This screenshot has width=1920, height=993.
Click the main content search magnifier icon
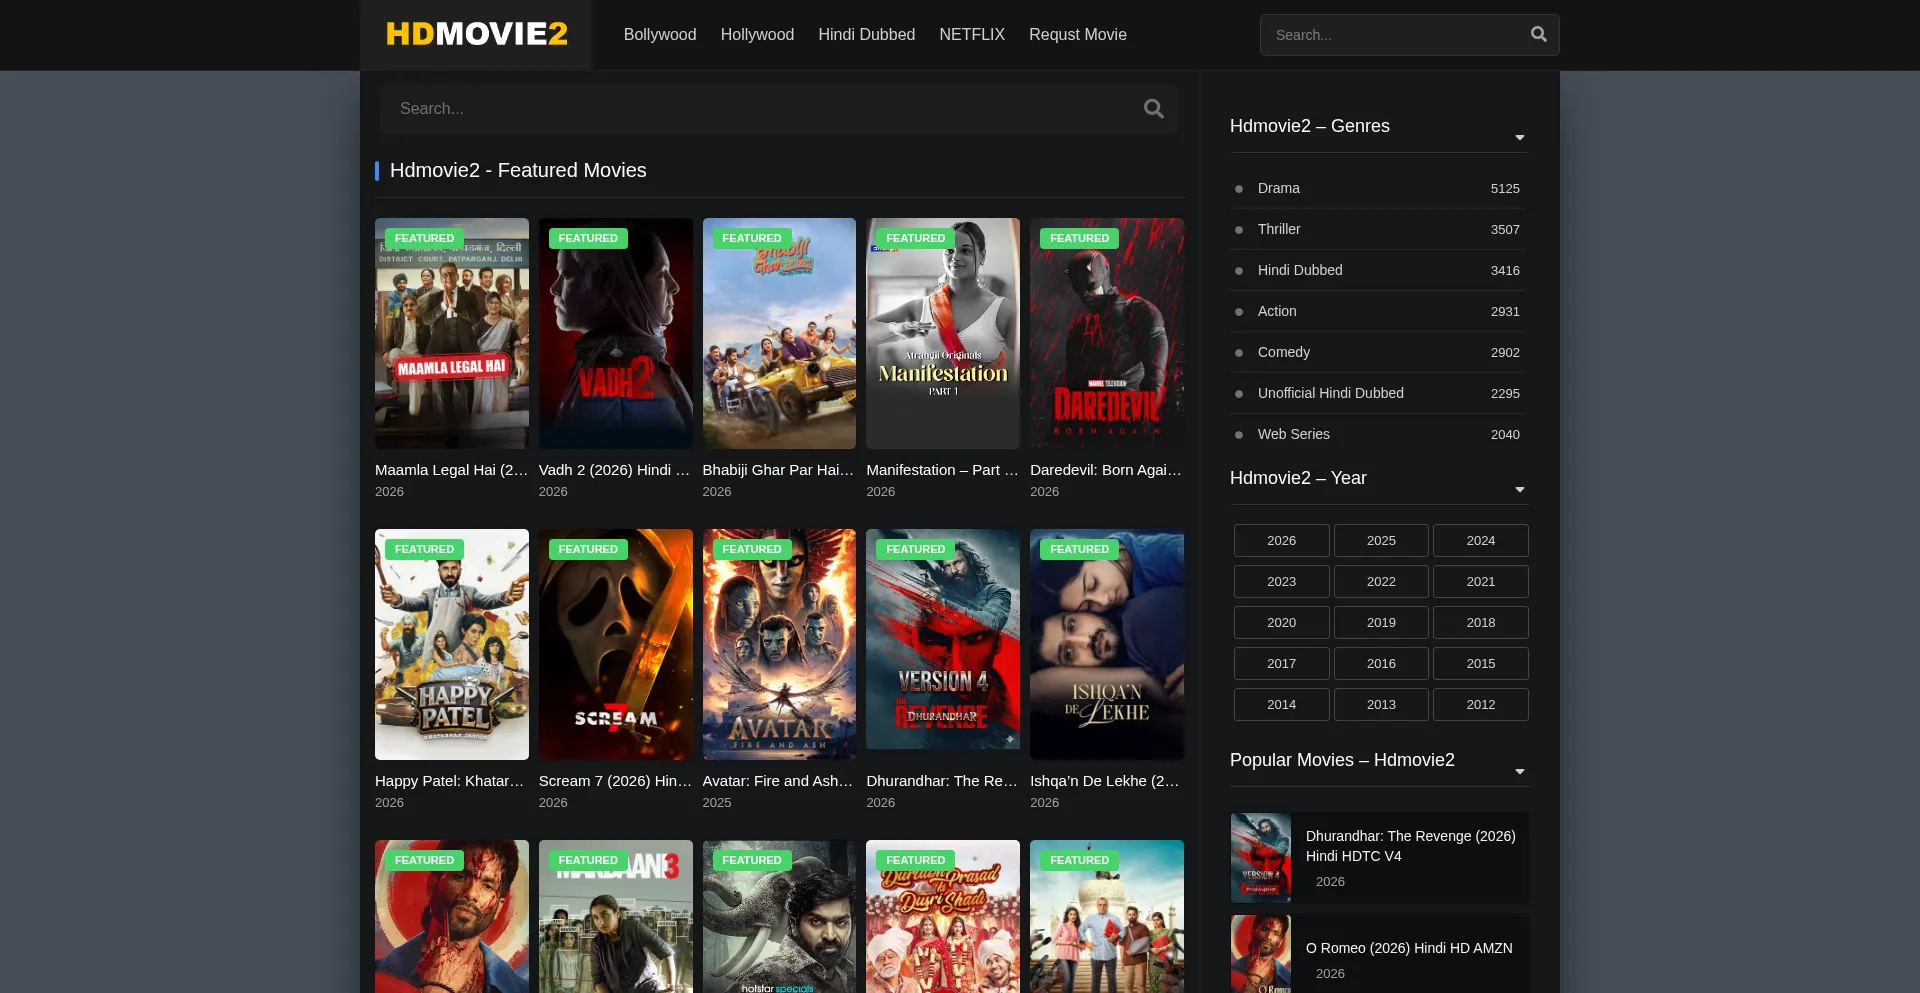pyautogui.click(x=1153, y=109)
